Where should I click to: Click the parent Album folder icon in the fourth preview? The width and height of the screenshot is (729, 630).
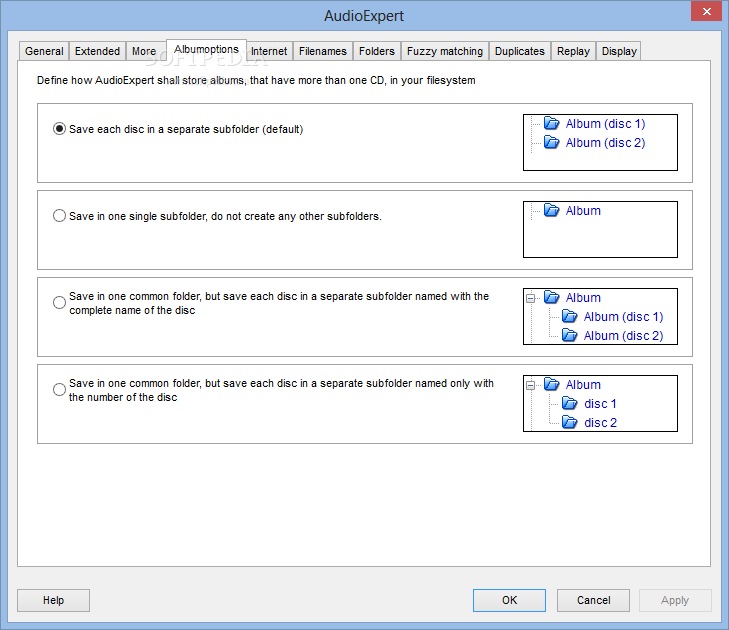(x=551, y=384)
